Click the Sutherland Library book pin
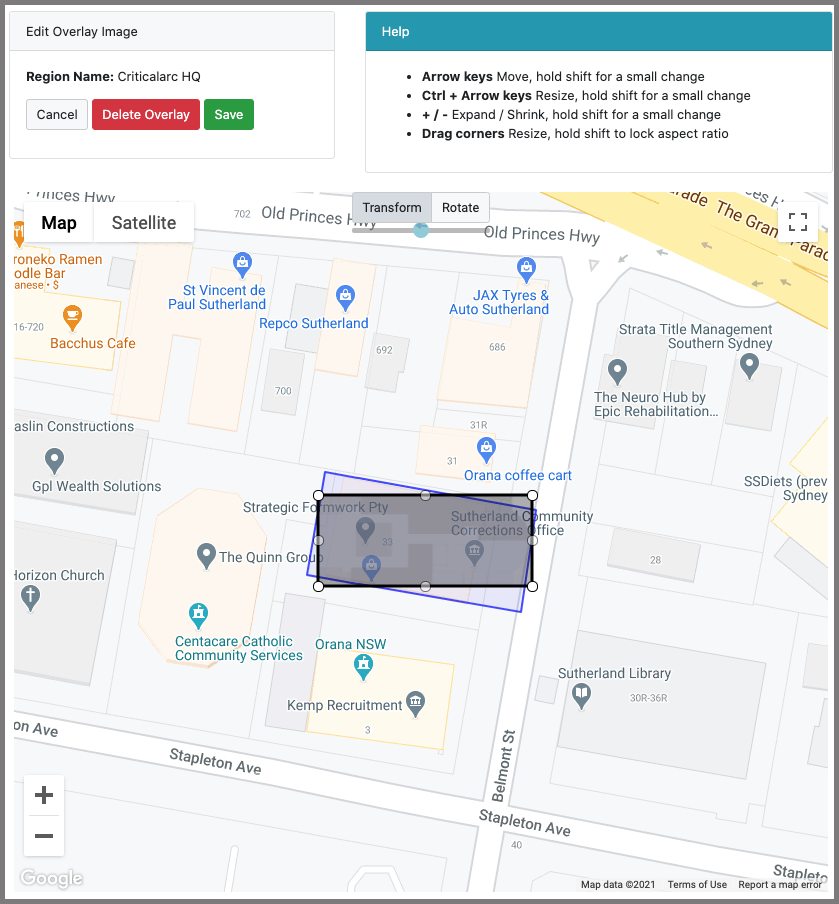The image size is (839, 904). pos(581,696)
